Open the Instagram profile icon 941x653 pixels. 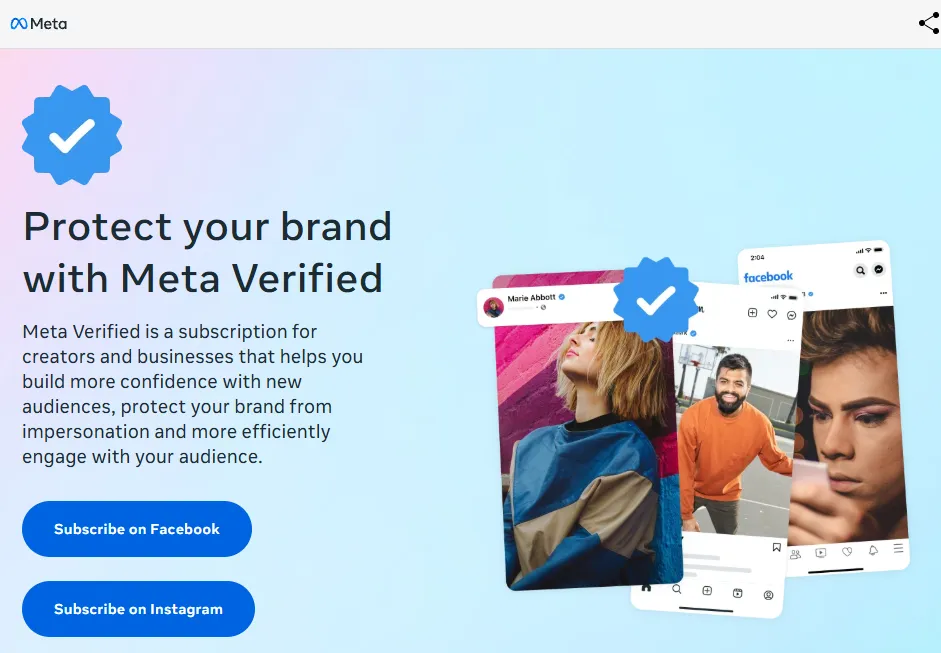tap(768, 595)
